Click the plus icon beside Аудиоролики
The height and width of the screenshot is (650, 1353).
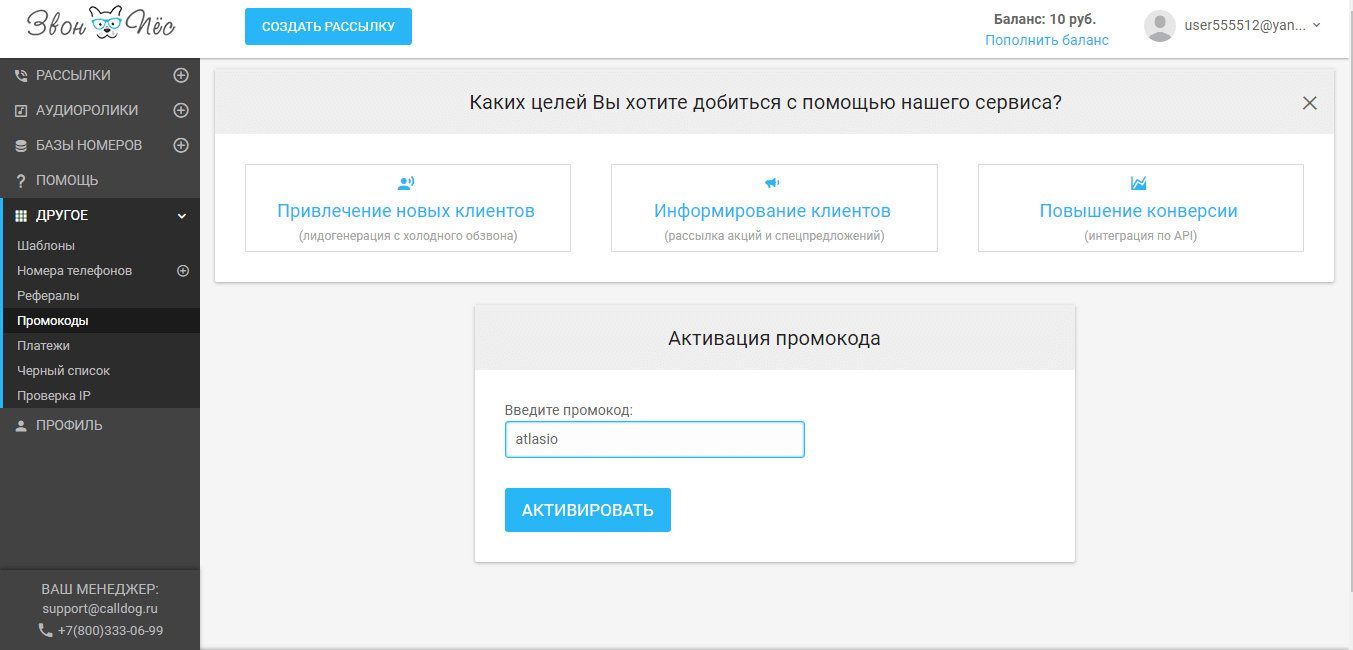(x=181, y=110)
